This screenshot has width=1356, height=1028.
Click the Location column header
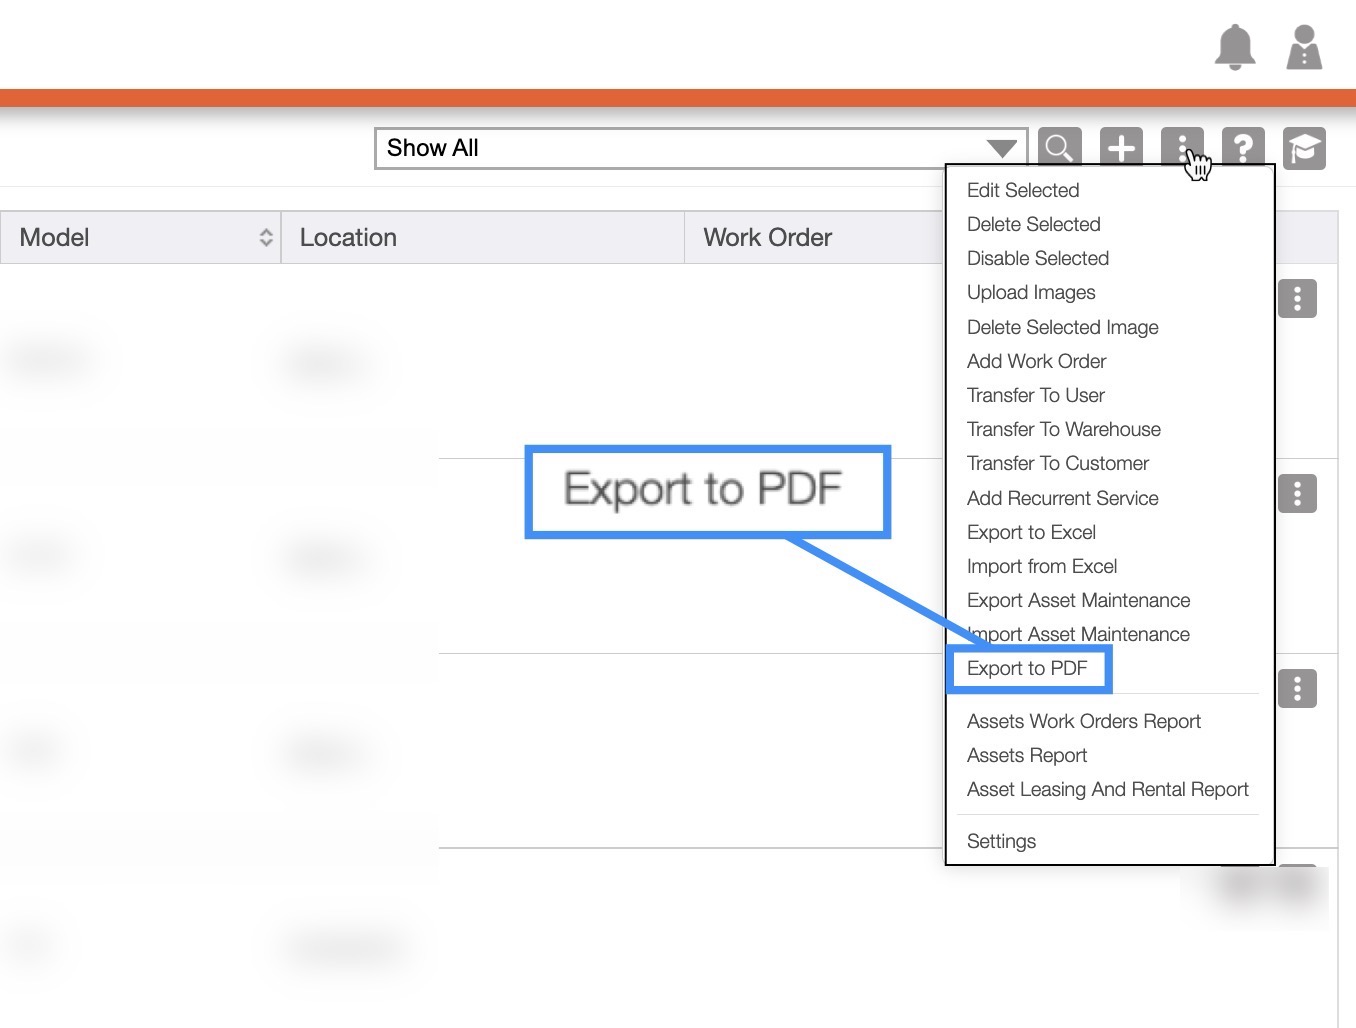pyautogui.click(x=348, y=237)
